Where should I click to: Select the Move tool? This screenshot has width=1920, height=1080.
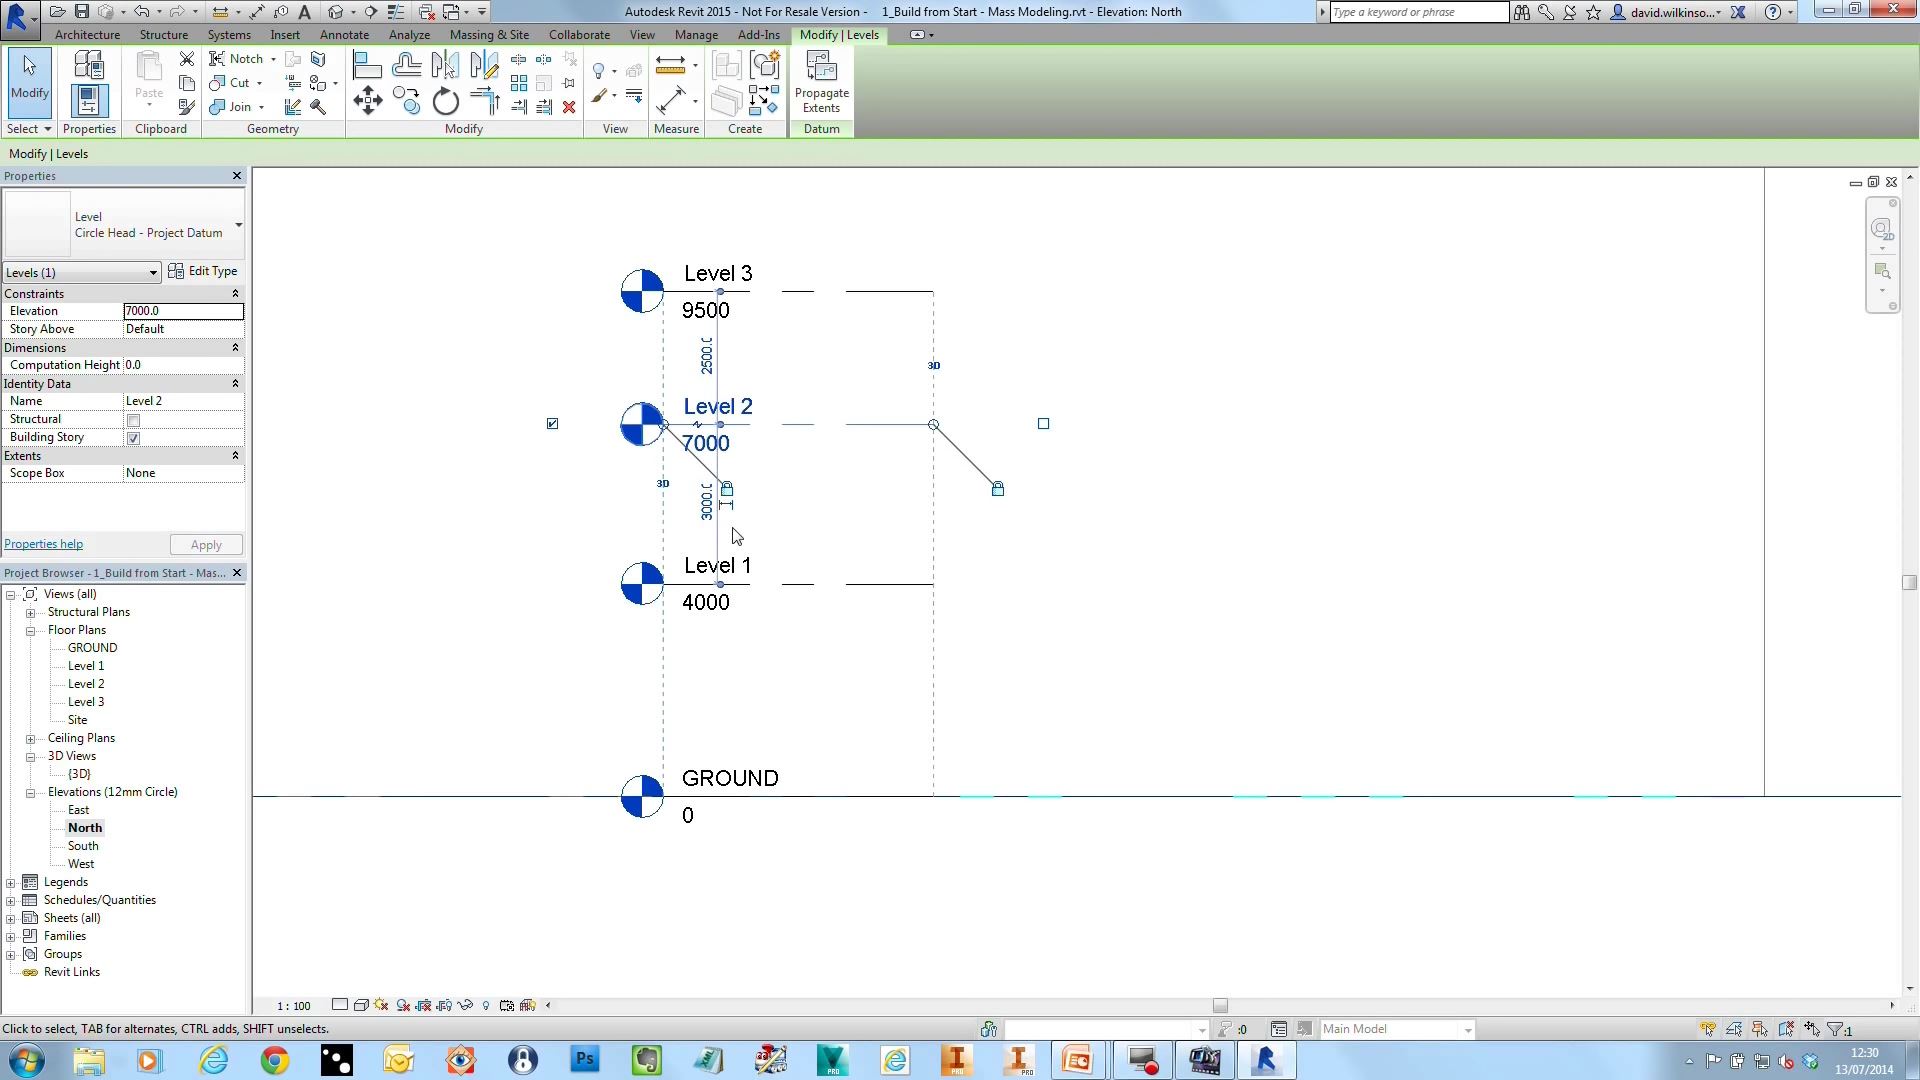click(x=367, y=101)
